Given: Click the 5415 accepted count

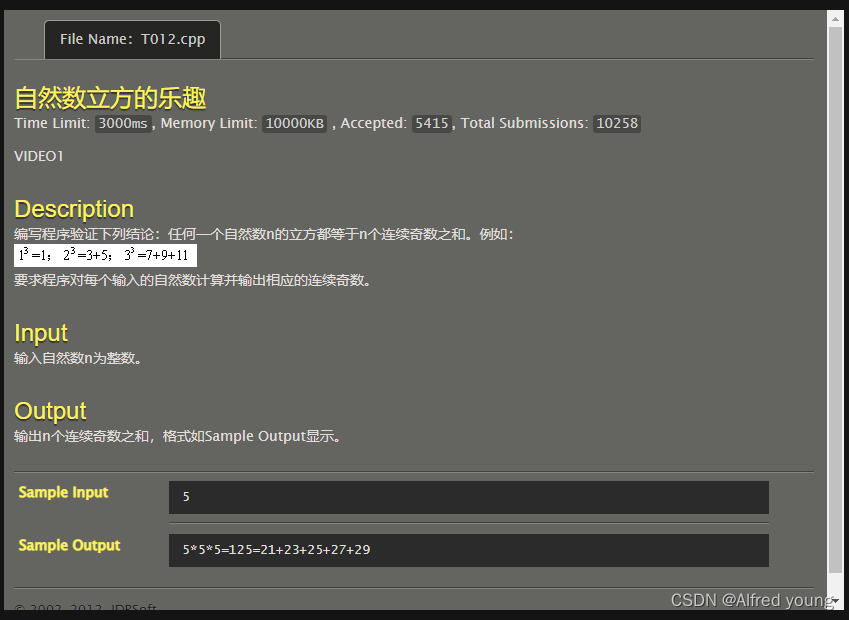Looking at the screenshot, I should (x=431, y=123).
